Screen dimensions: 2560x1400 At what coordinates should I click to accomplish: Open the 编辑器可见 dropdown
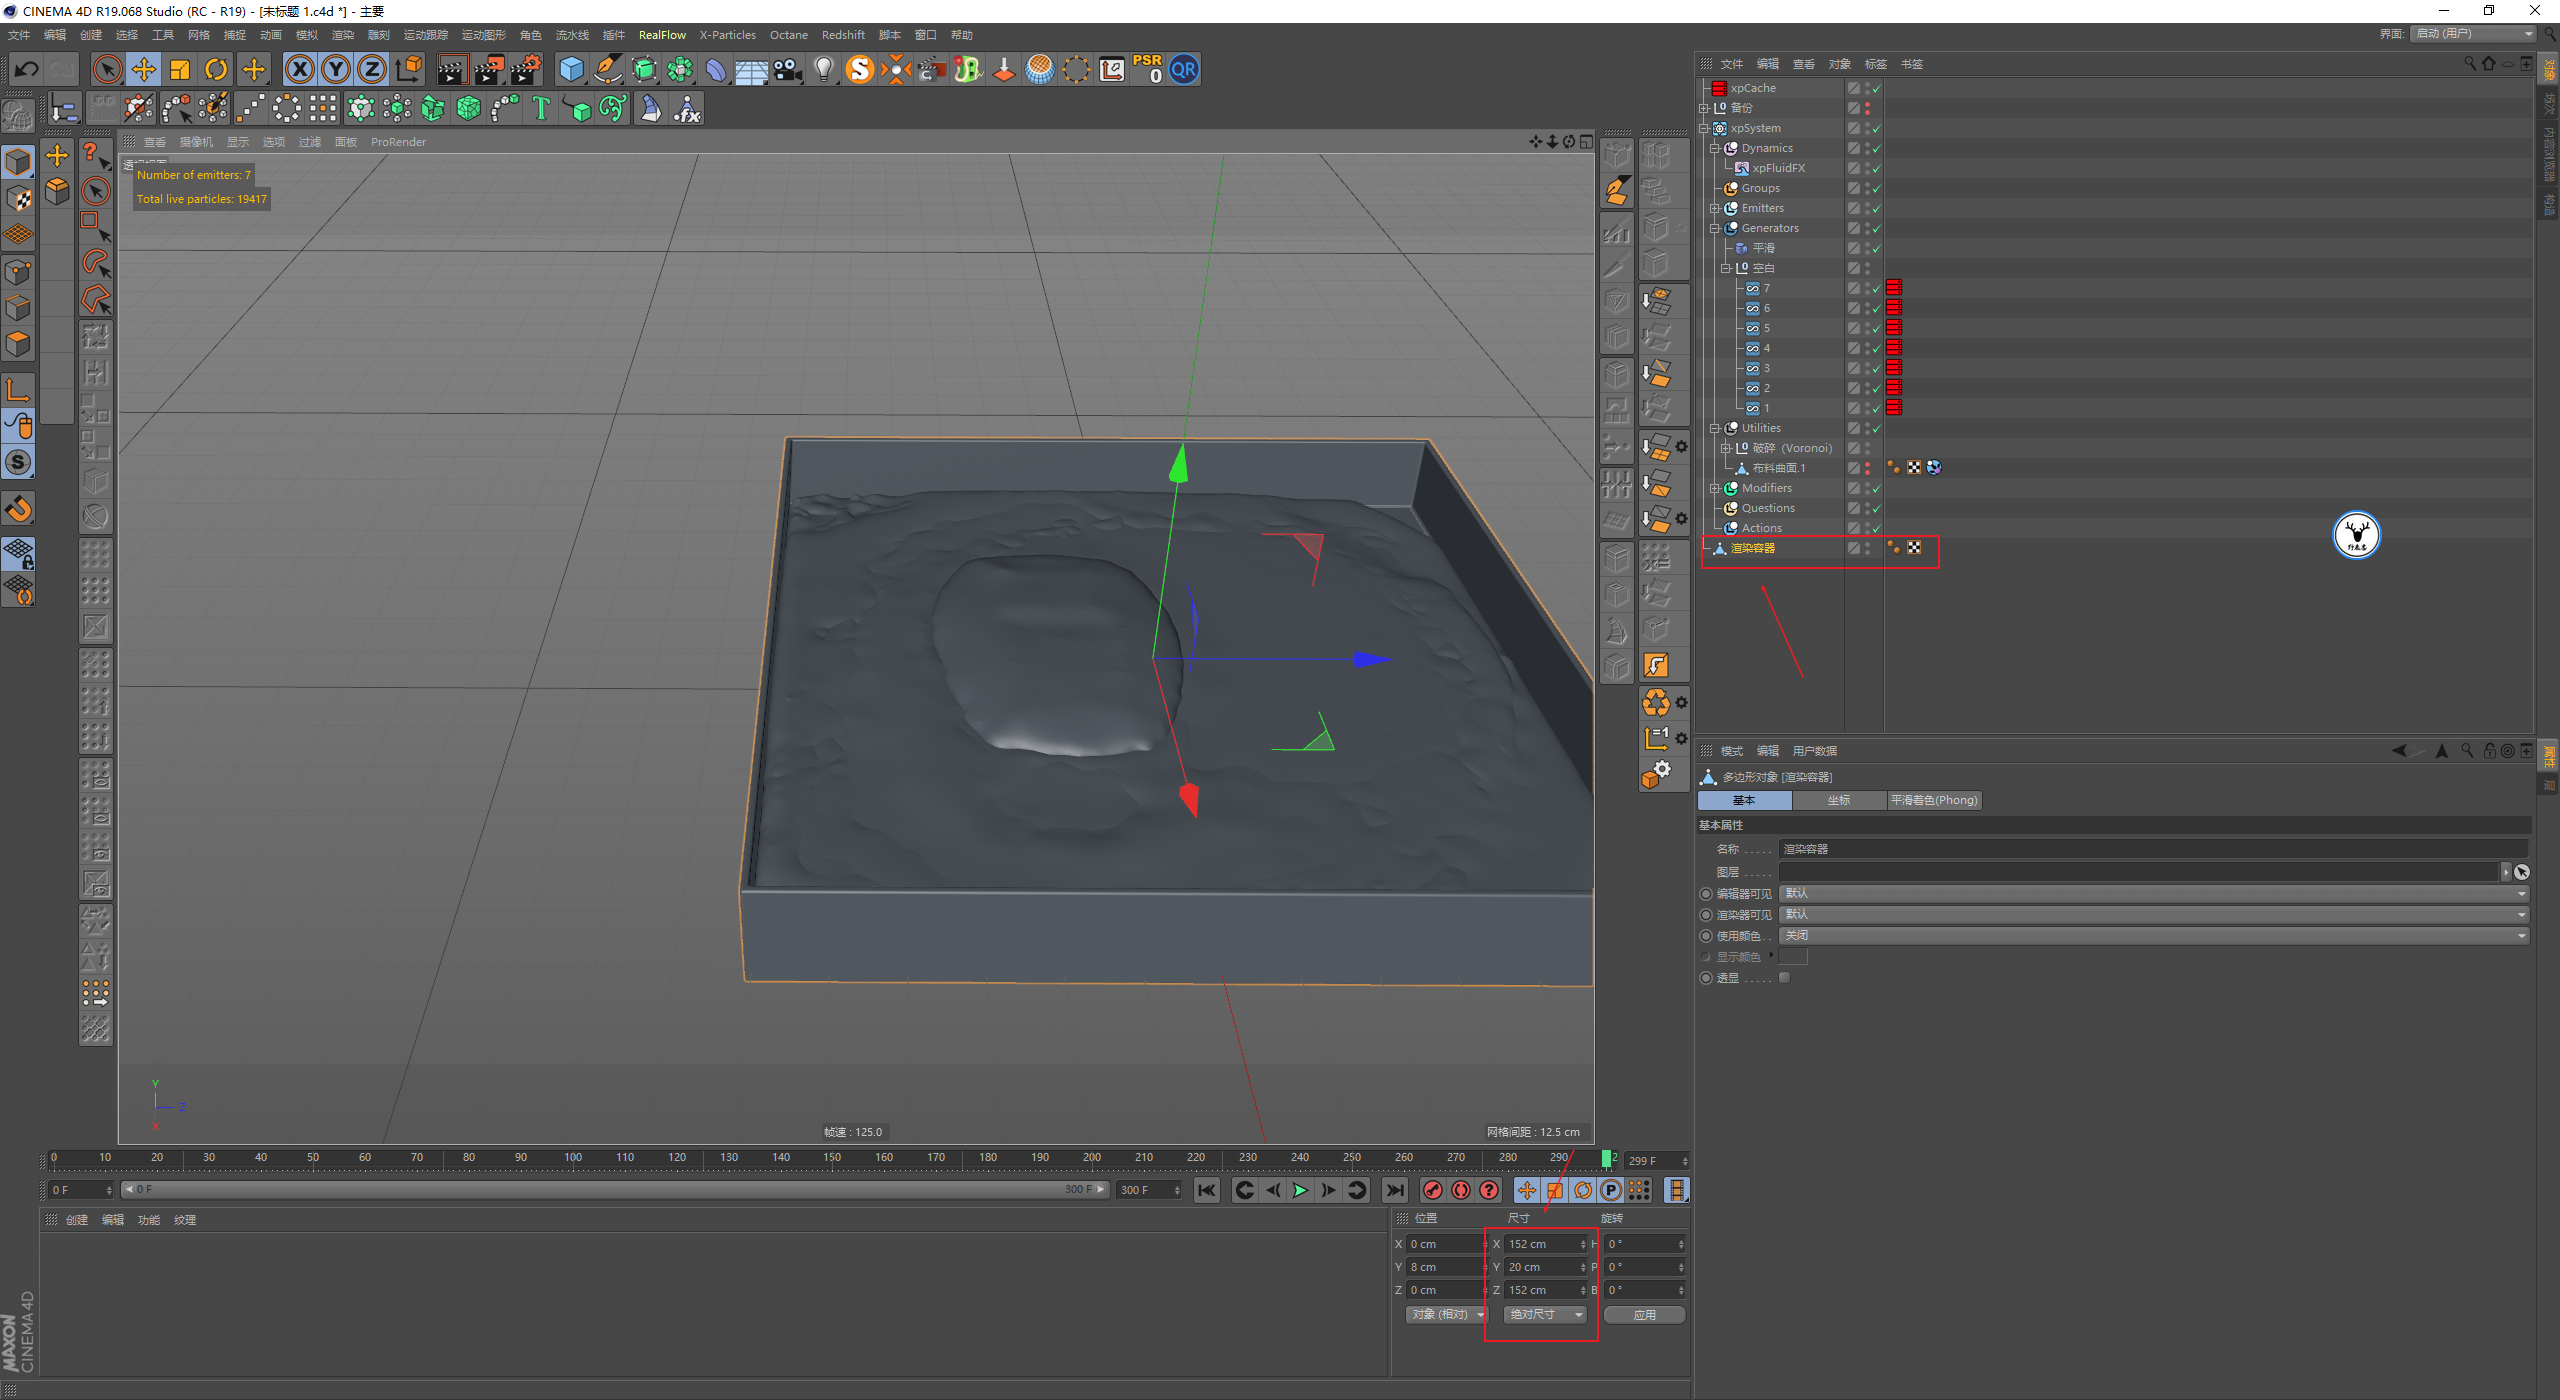2152,894
